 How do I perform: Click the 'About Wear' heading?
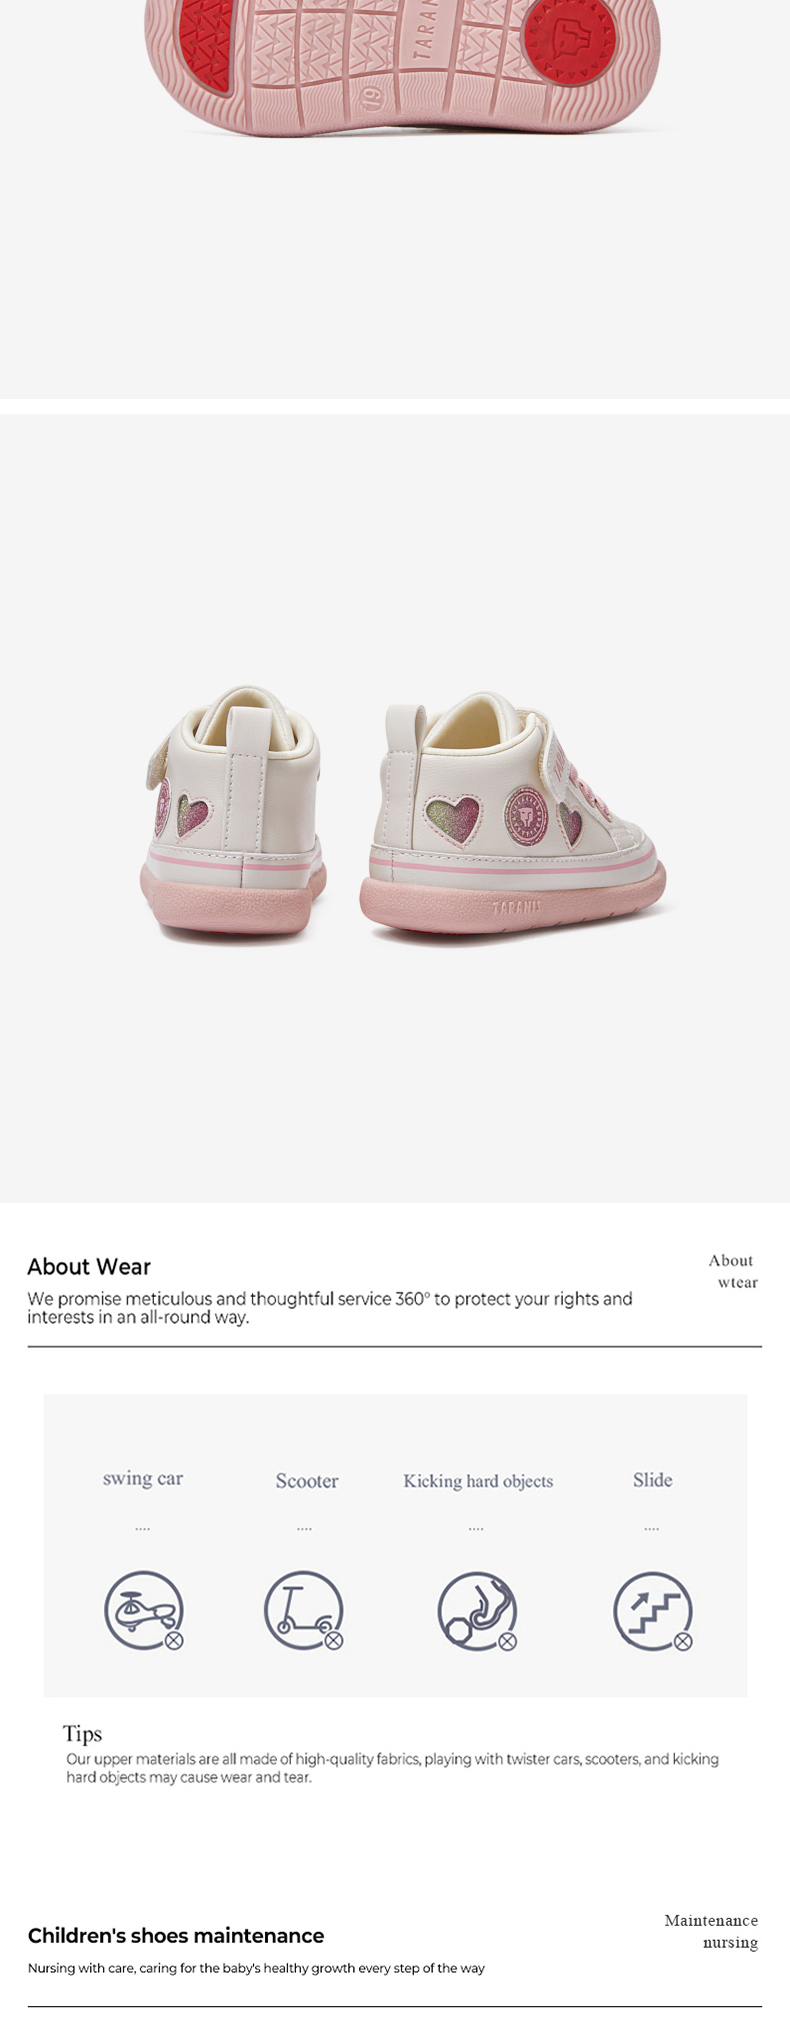pyautogui.click(x=89, y=1266)
